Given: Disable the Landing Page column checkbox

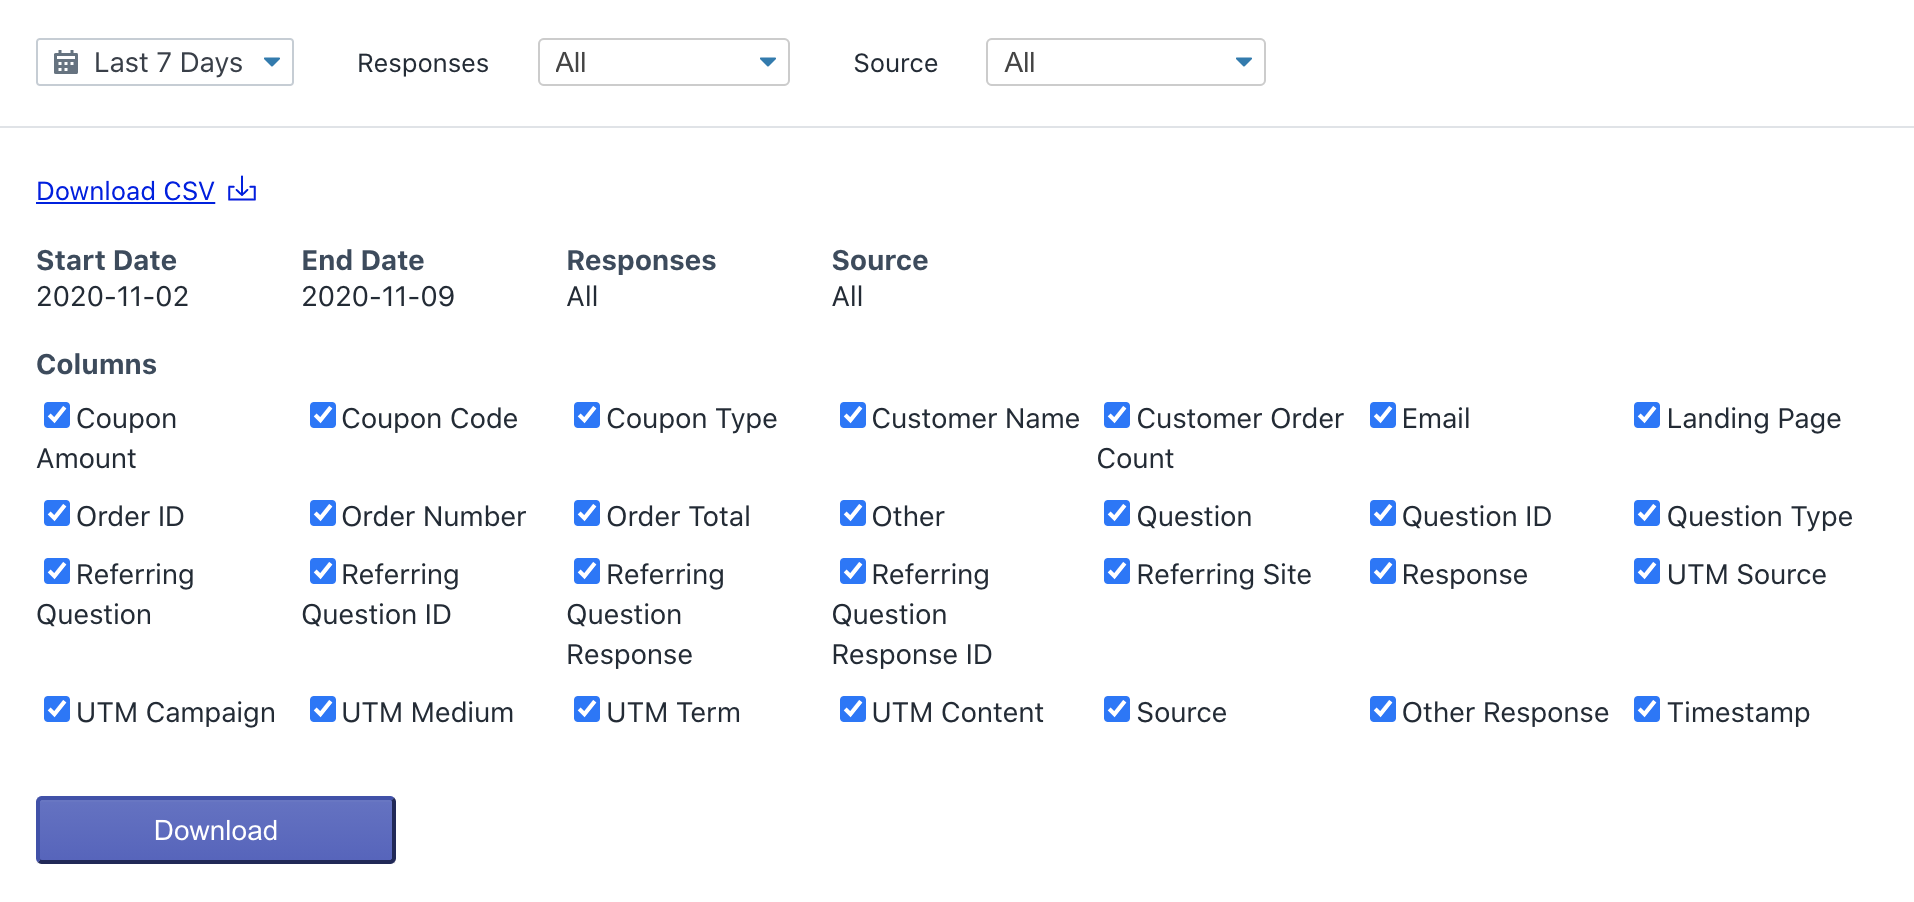Looking at the screenshot, I should tap(1647, 415).
